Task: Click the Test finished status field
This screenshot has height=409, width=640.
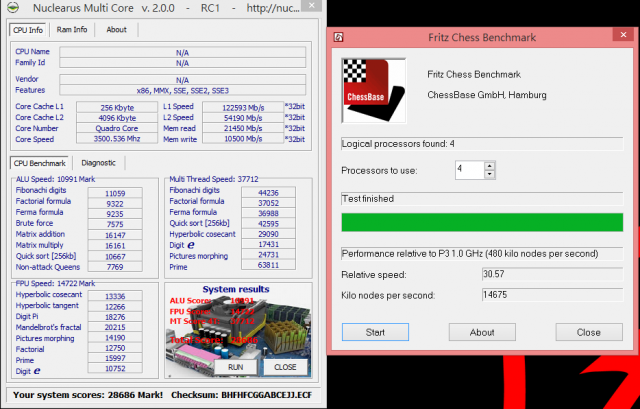Action: 482,199
